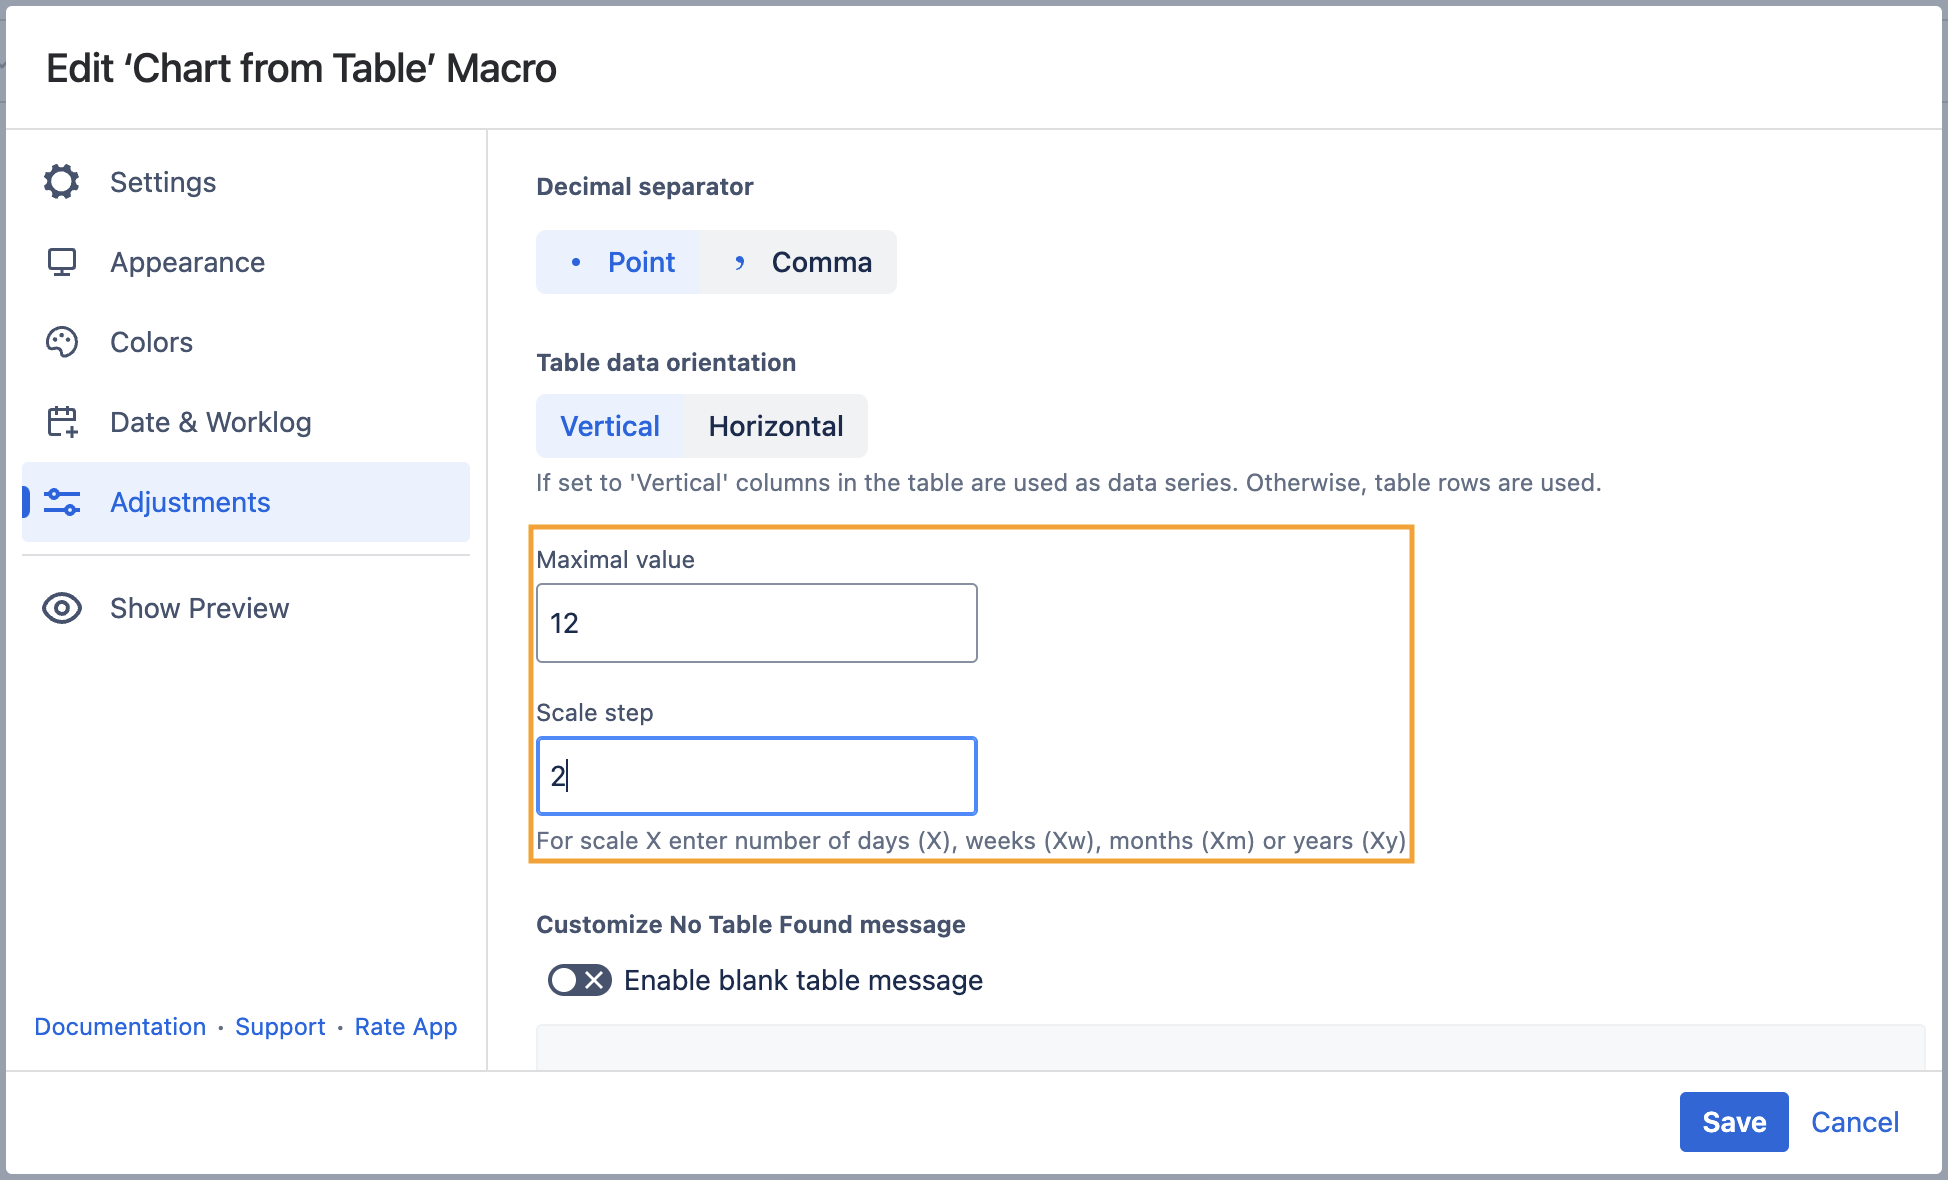Open the Appearance tab
Image resolution: width=1948 pixels, height=1180 pixels.
pyautogui.click(x=187, y=262)
